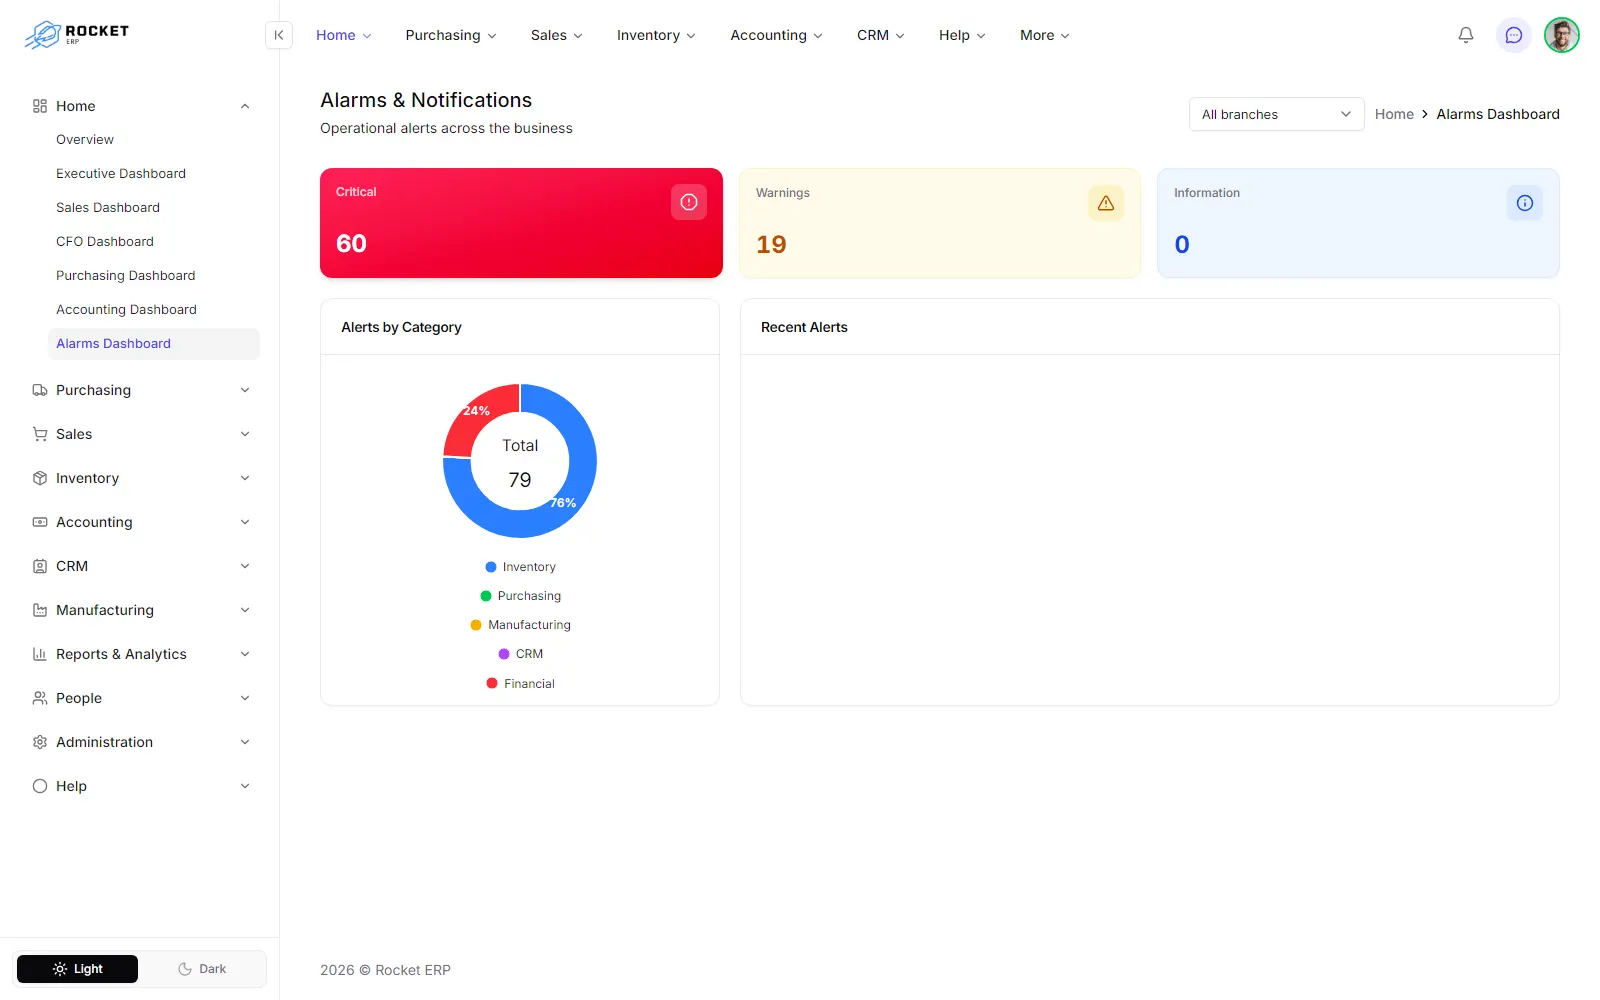This screenshot has height=1000, width=1600.
Task: Toggle Inventory legend in chart
Action: (520, 567)
